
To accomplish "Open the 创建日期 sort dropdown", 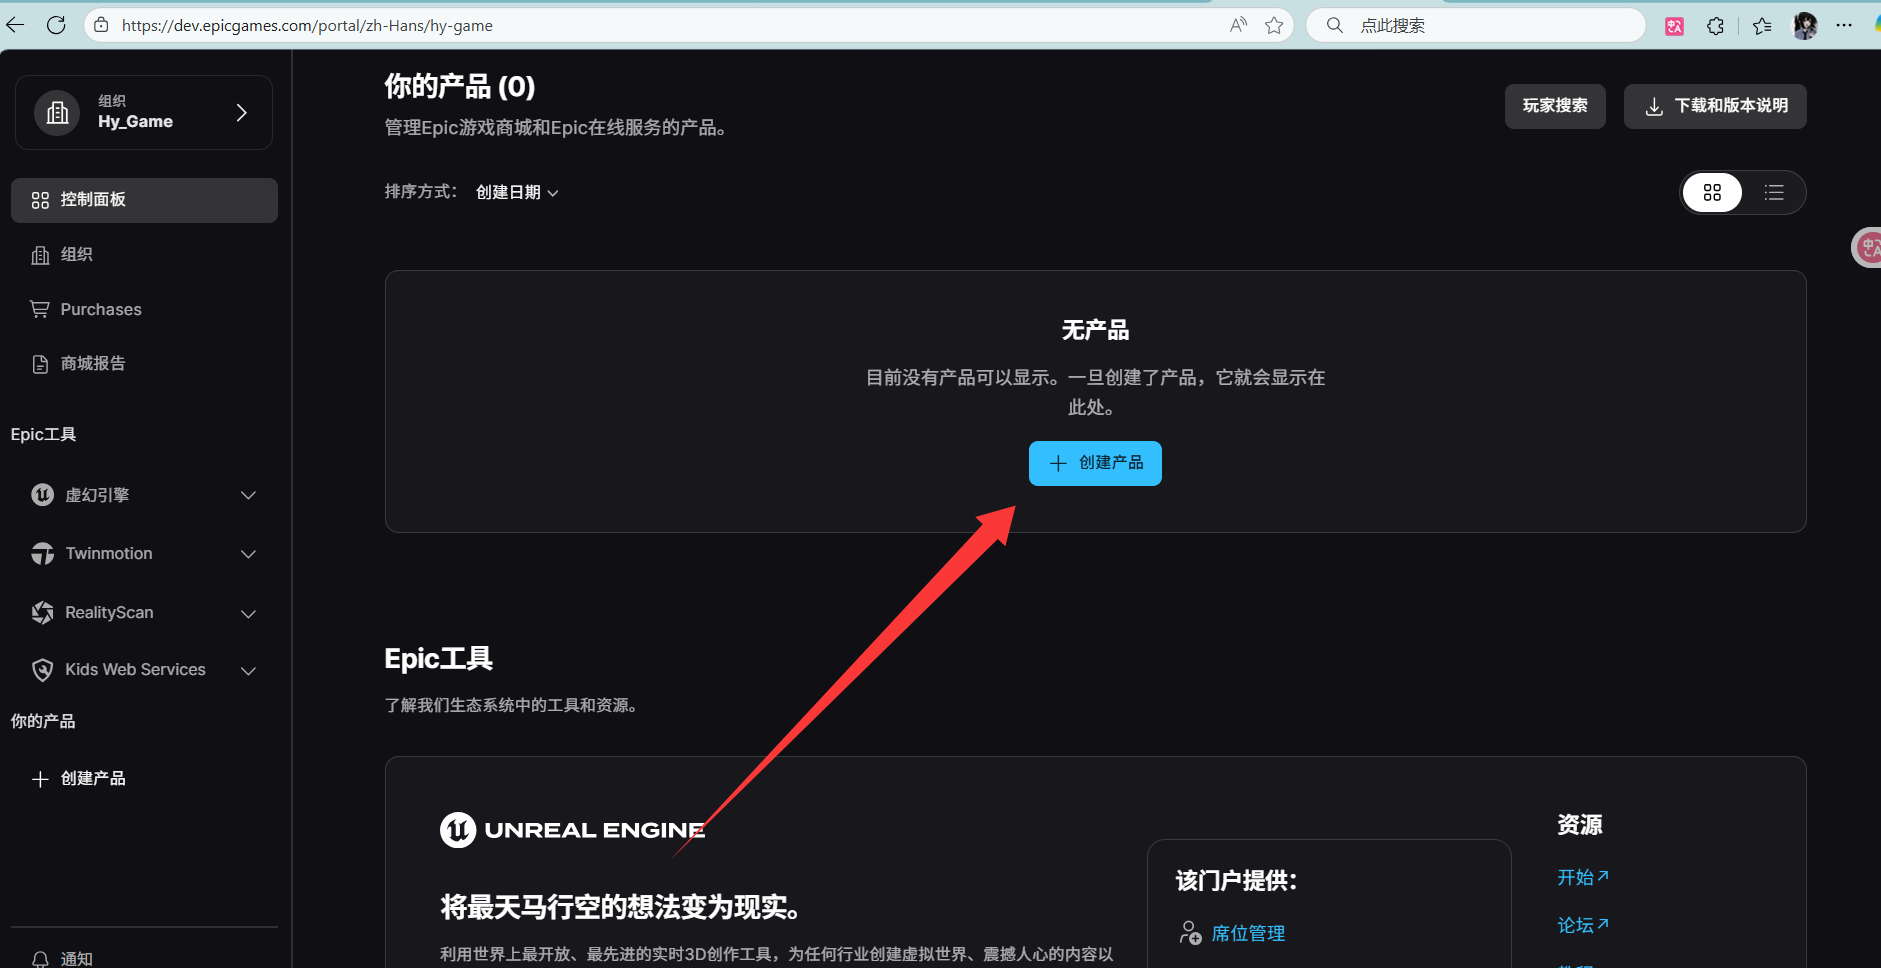I will (x=517, y=193).
